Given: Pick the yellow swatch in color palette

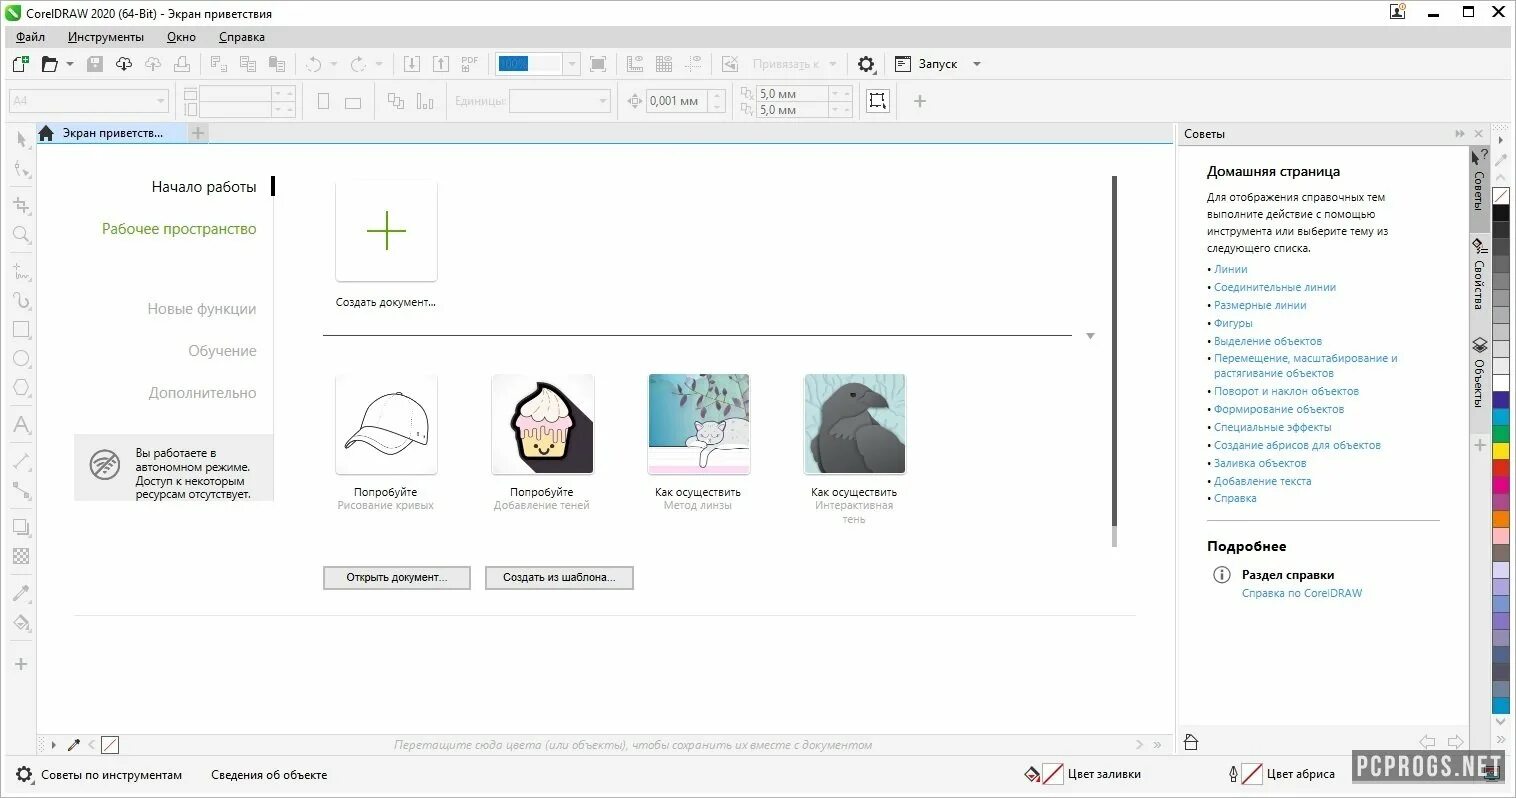Looking at the screenshot, I should (1501, 451).
